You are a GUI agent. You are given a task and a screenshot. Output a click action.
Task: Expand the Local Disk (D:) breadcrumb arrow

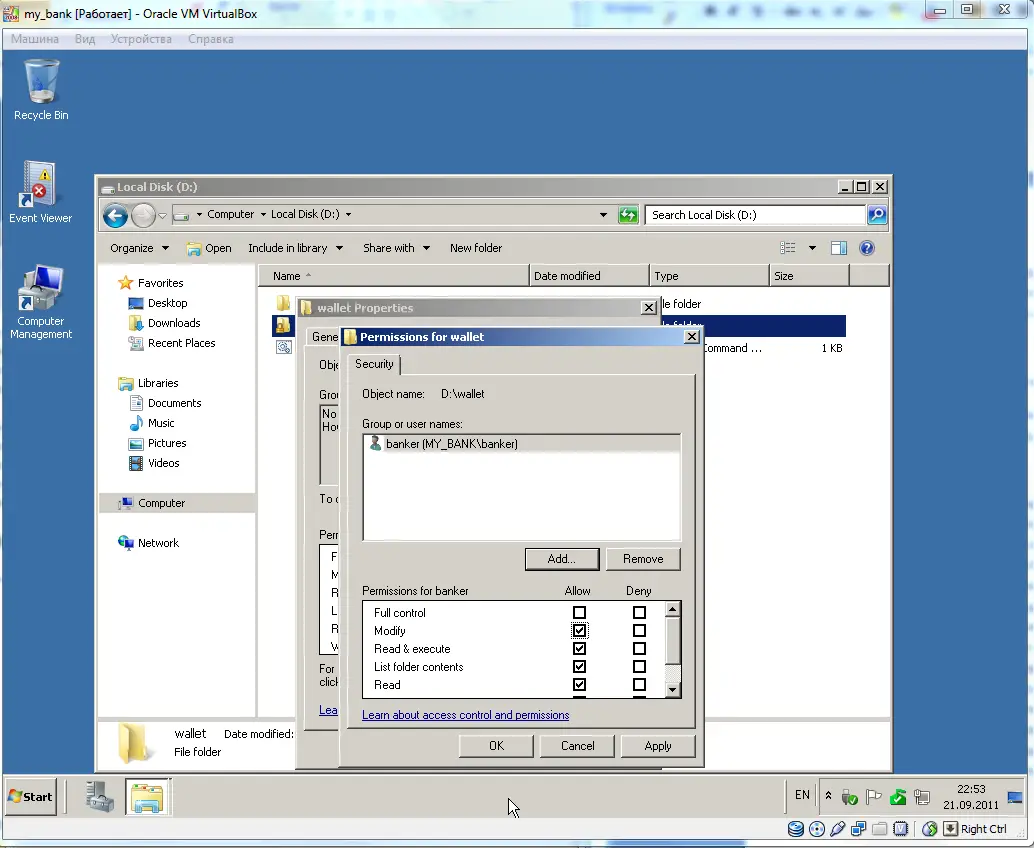coord(348,214)
